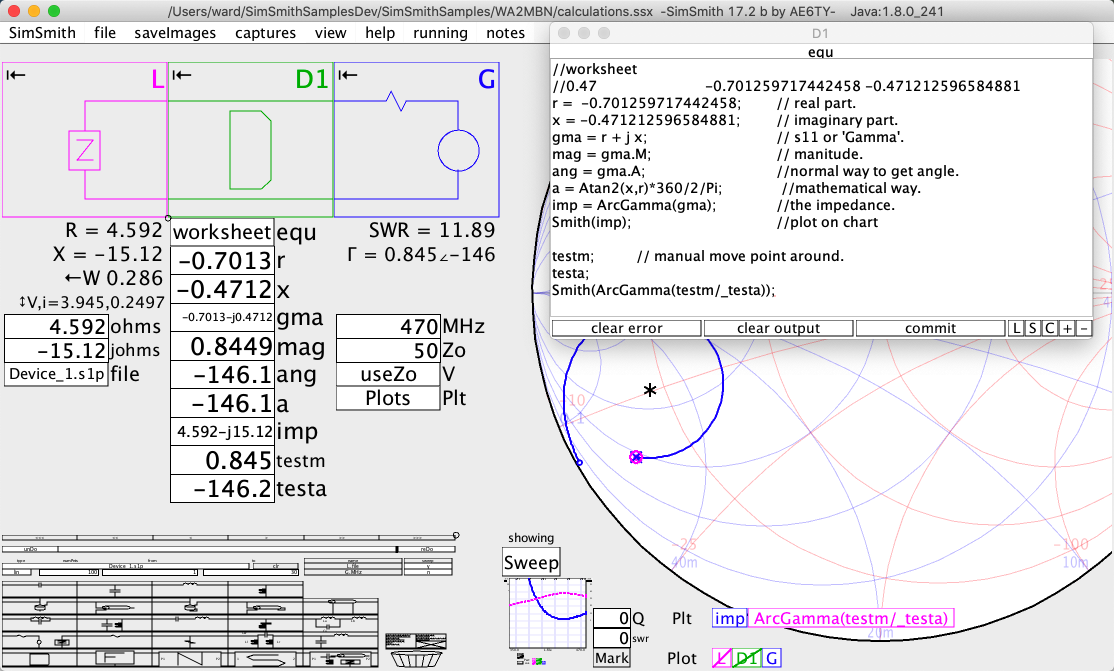Click the move-left arrow on block D1
1114x671 pixels.
182,75
